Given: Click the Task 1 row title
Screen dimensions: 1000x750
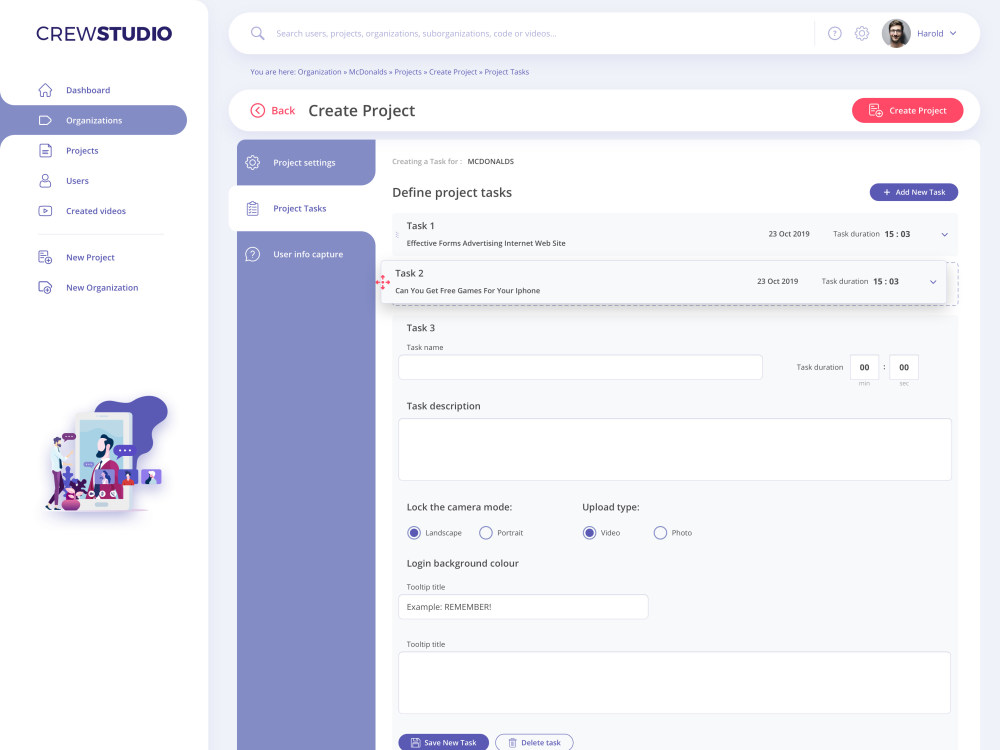Looking at the screenshot, I should point(420,226).
